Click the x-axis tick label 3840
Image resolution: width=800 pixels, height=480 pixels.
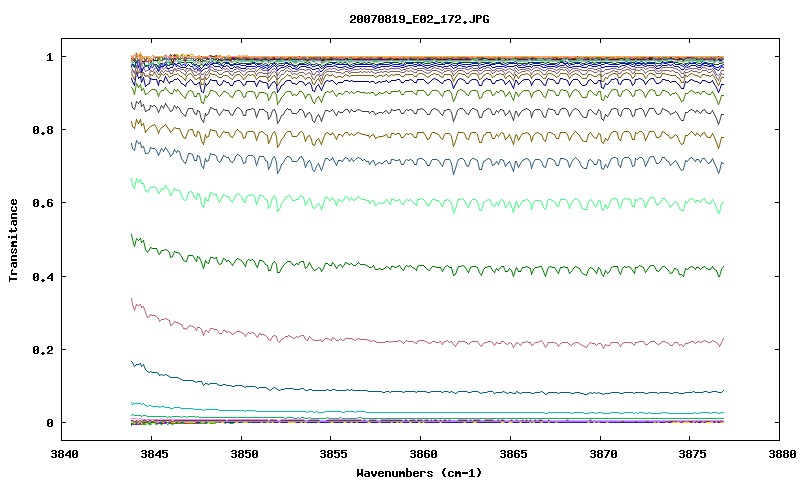[x=64, y=454]
